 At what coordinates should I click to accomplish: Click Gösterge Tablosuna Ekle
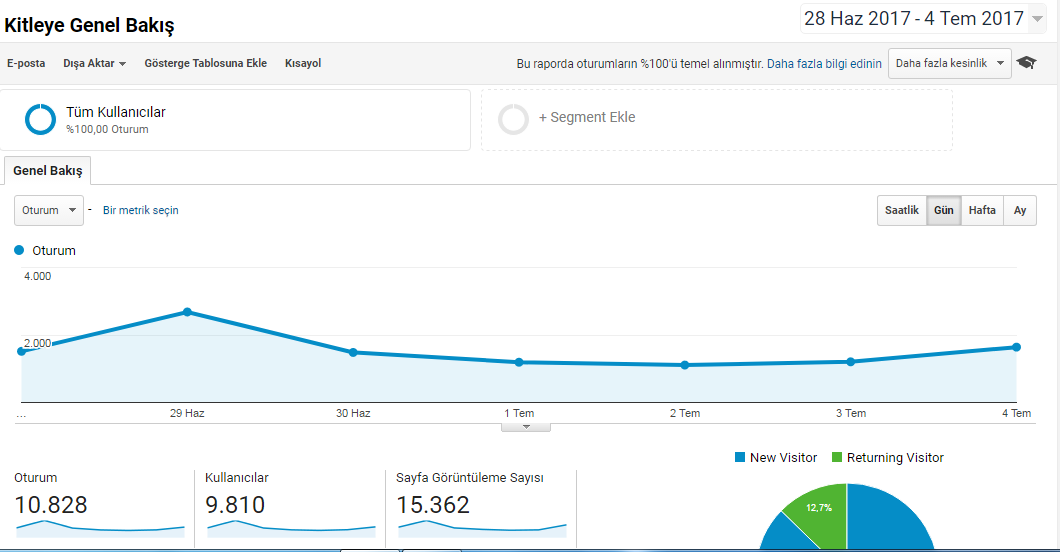click(x=206, y=63)
